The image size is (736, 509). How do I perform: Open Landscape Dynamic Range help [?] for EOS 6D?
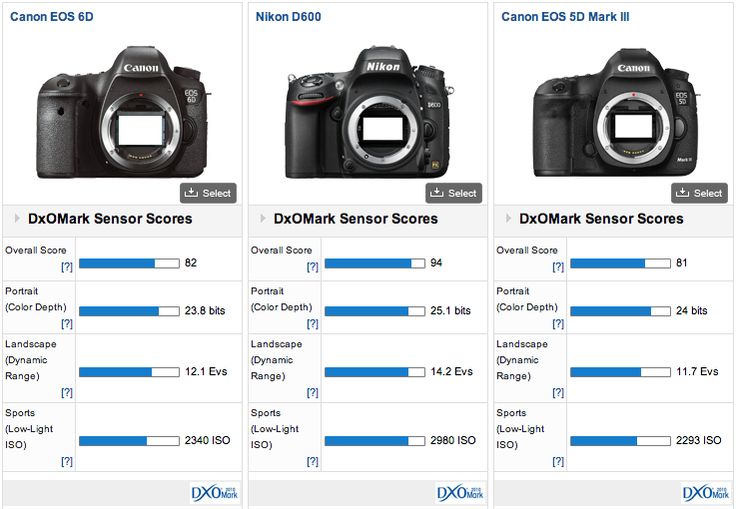pos(67,392)
